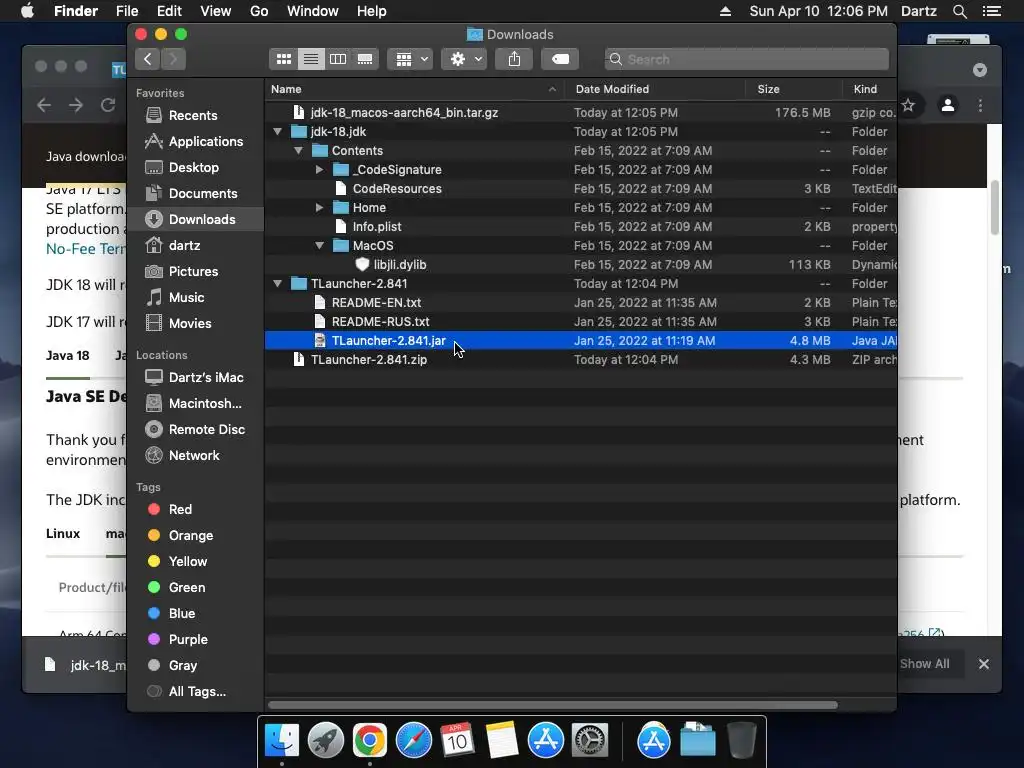Open the Go menu
The image size is (1024, 768).
(x=259, y=11)
